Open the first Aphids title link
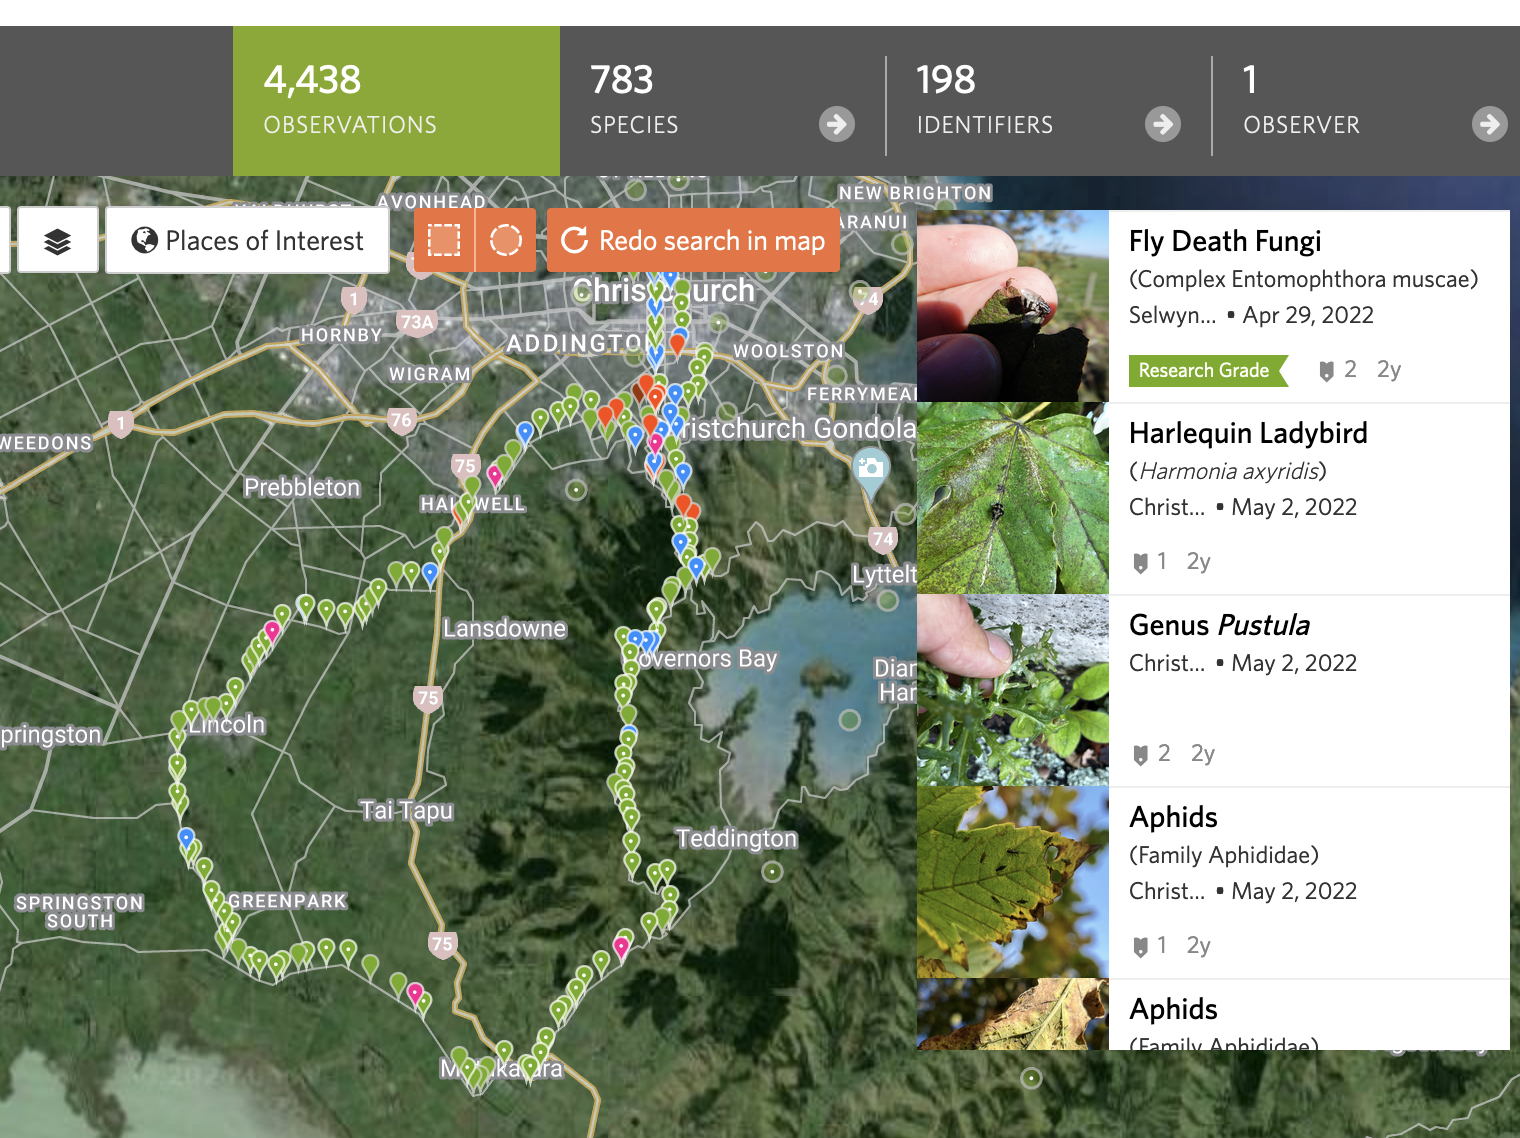Viewport: 1520px width, 1138px height. pyautogui.click(x=1173, y=817)
